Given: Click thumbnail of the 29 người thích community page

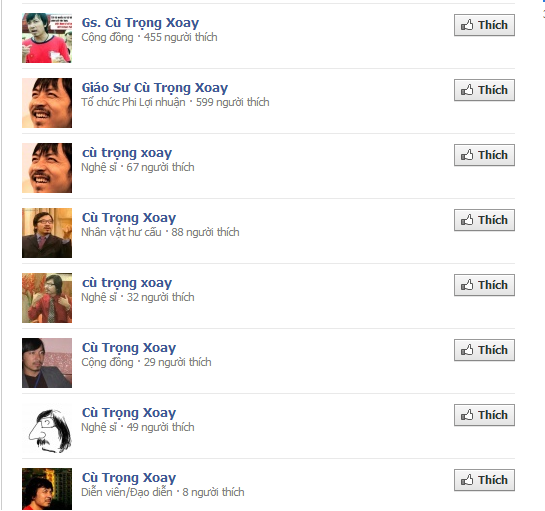Looking at the screenshot, I should coord(47,363).
